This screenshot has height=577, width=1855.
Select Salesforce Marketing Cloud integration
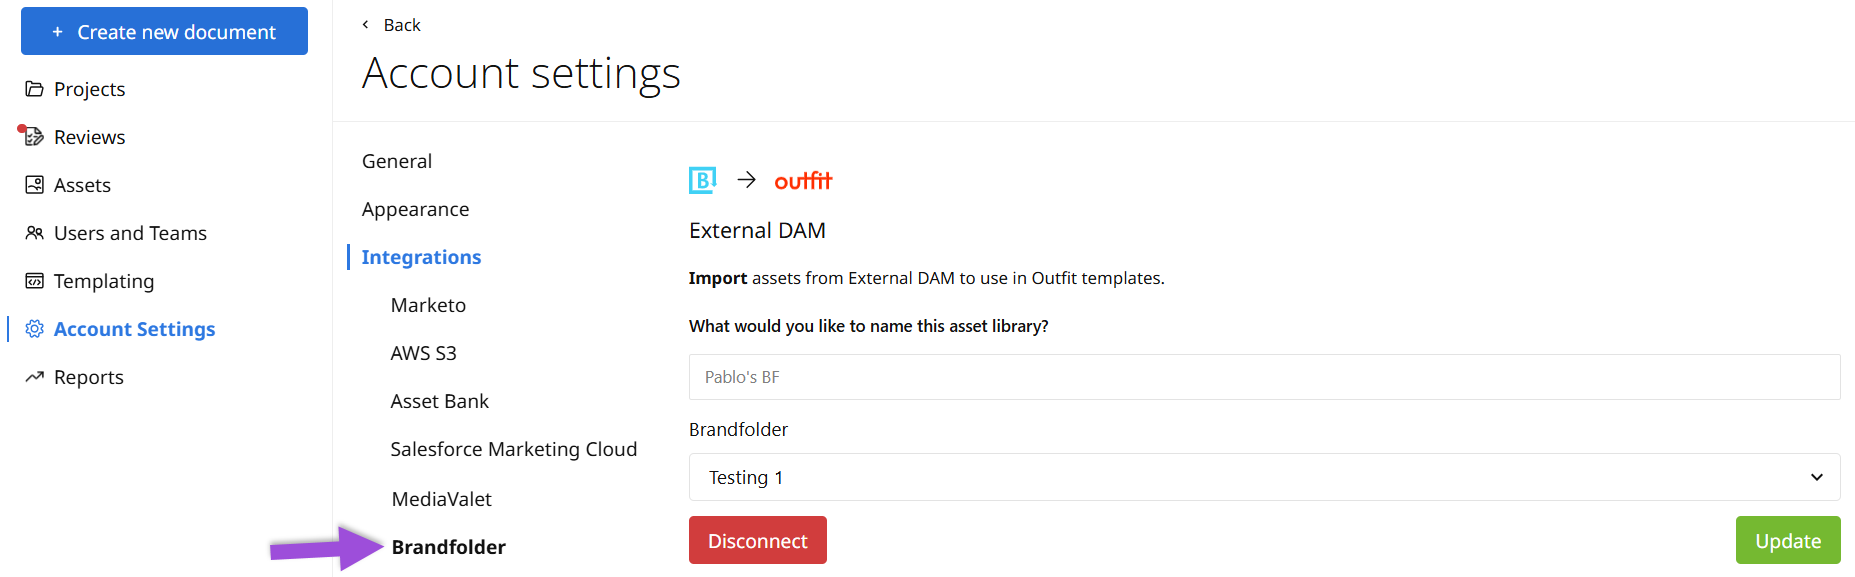coord(513,449)
